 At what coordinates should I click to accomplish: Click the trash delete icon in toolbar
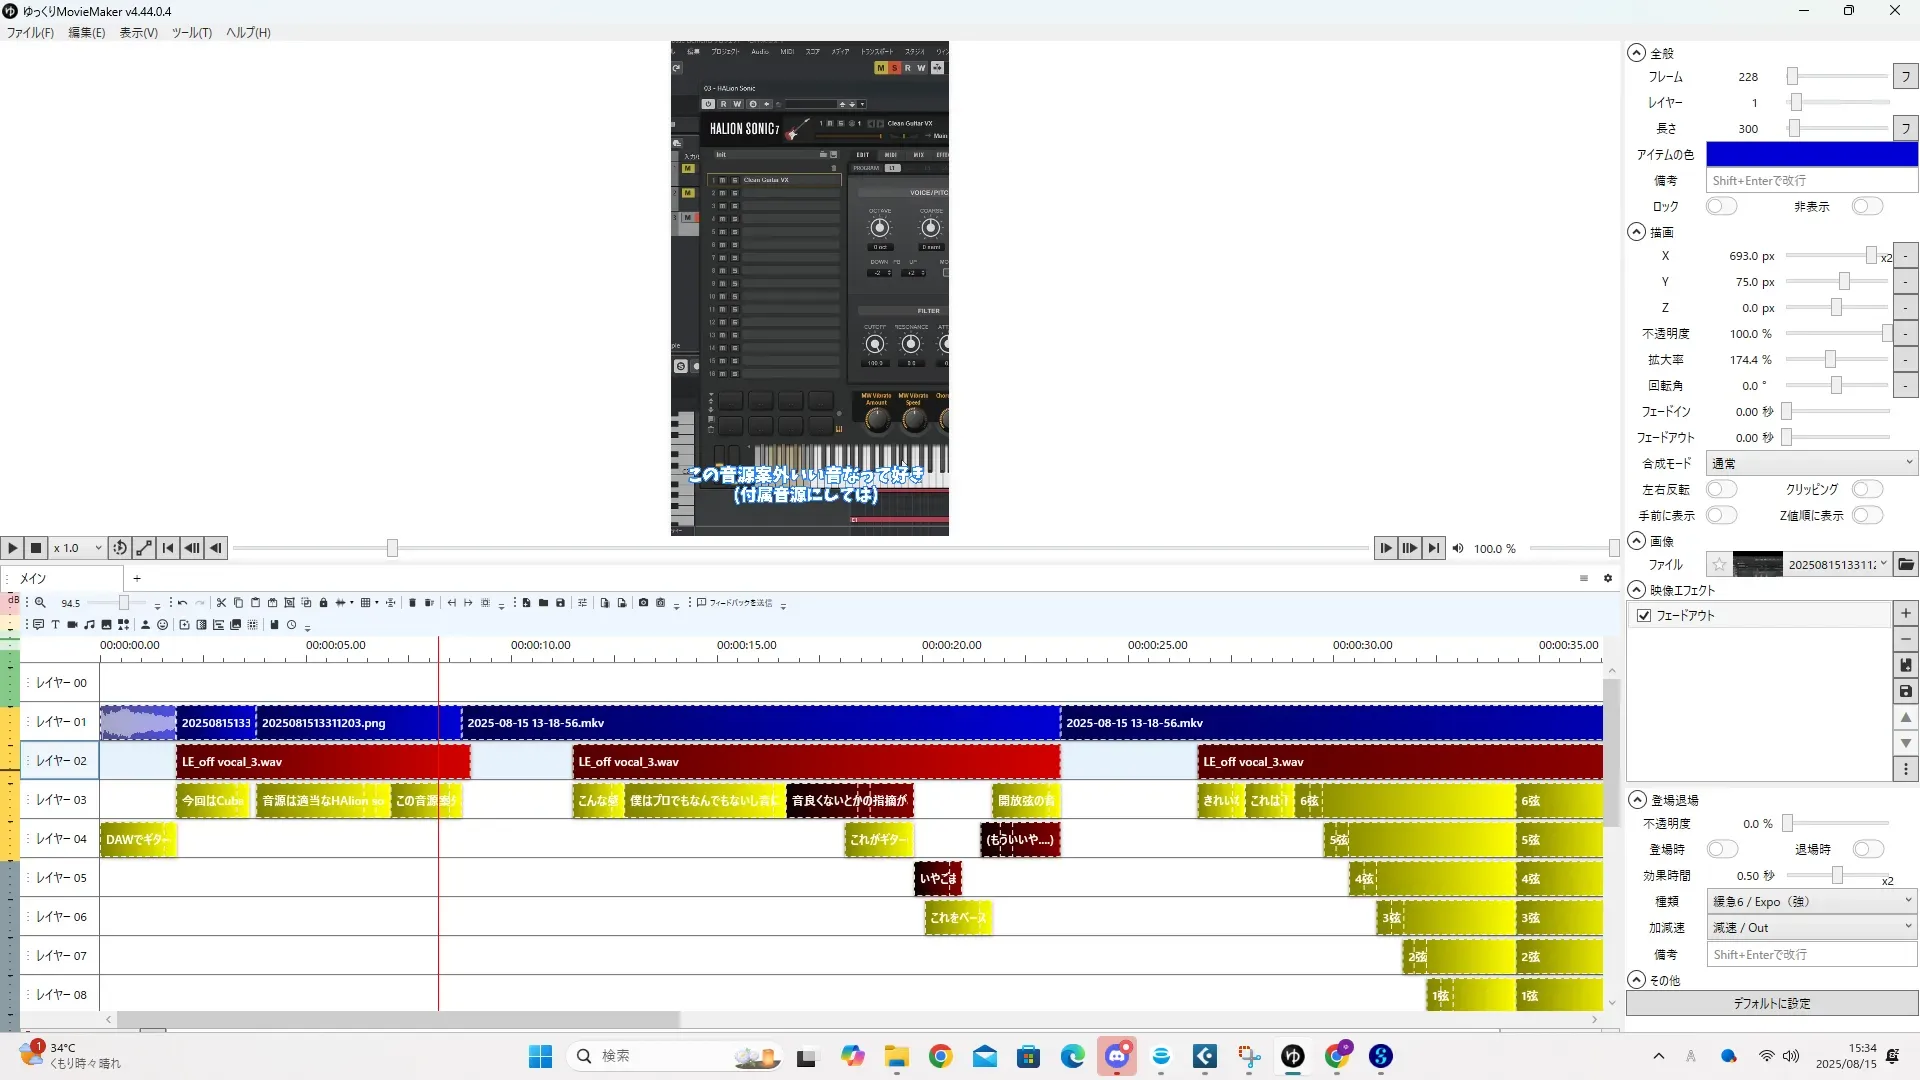click(412, 603)
